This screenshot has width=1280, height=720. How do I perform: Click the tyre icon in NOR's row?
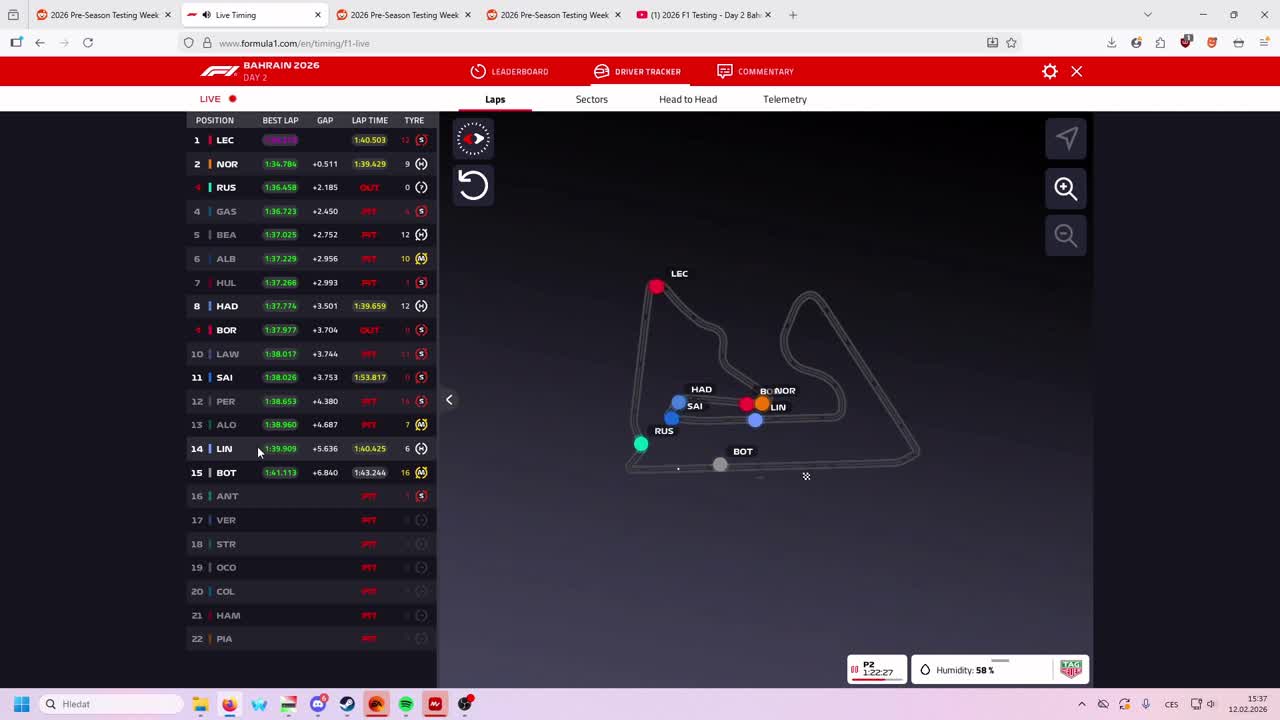421,164
